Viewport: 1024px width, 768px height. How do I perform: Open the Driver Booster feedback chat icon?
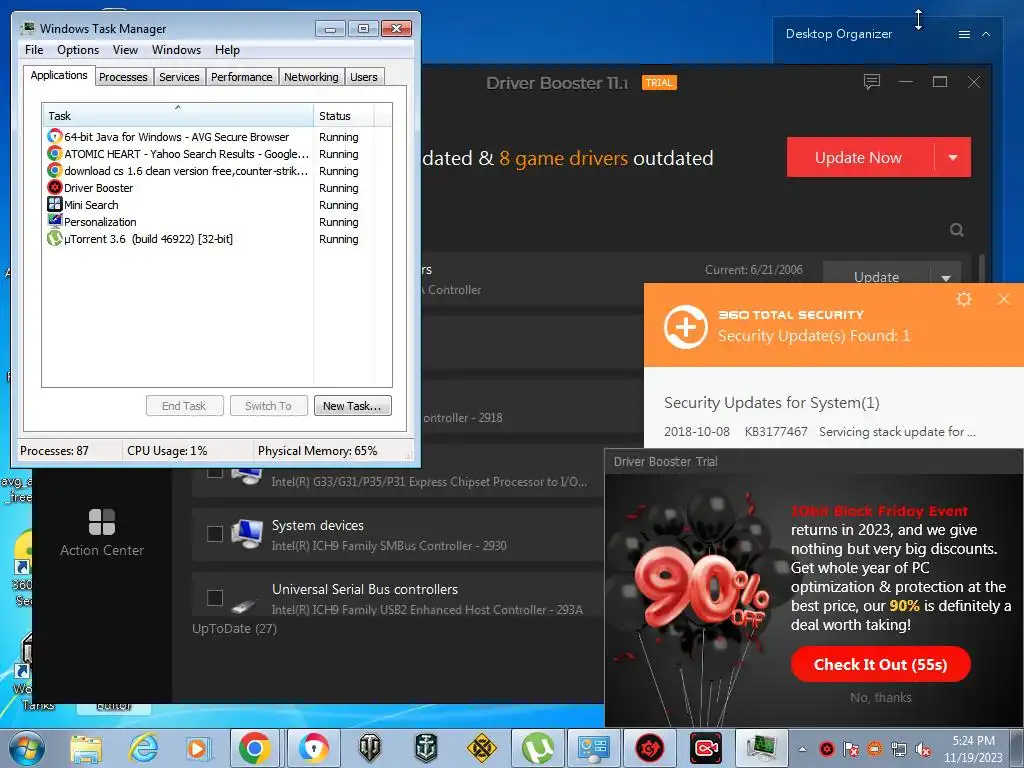click(872, 82)
